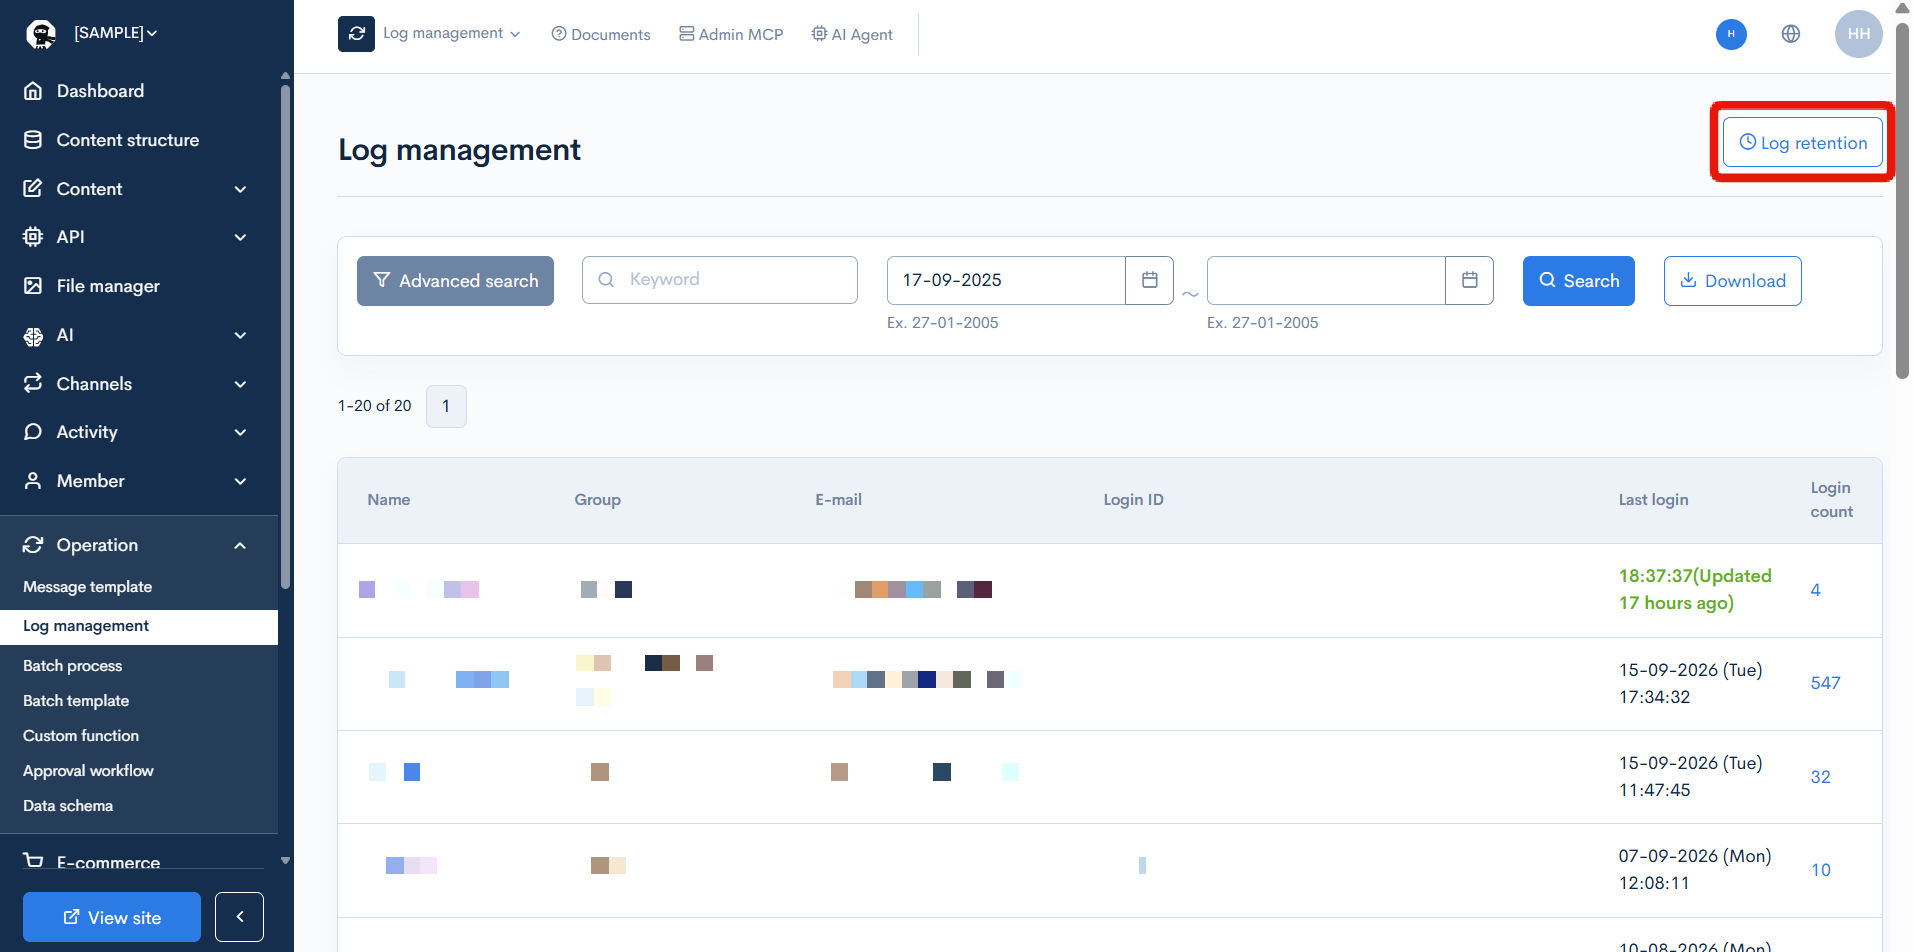Expand the Content menu chevron
1913x952 pixels.
(240, 189)
